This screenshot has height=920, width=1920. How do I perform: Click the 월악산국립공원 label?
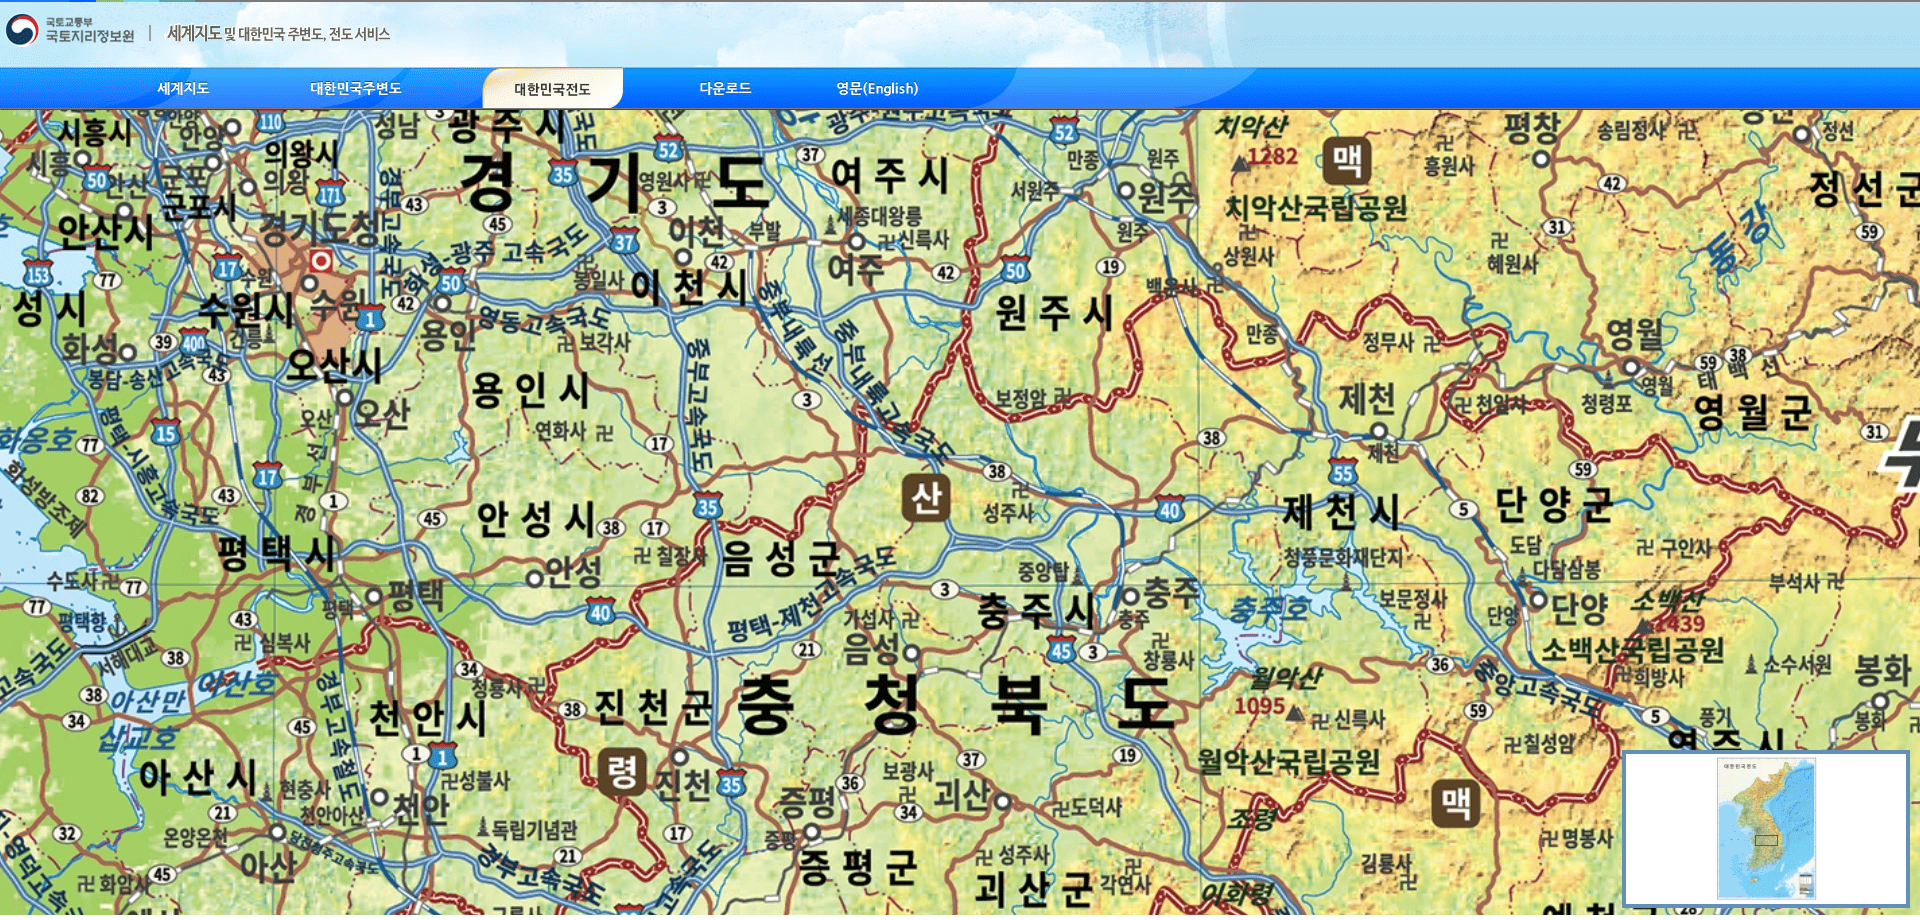point(1289,762)
